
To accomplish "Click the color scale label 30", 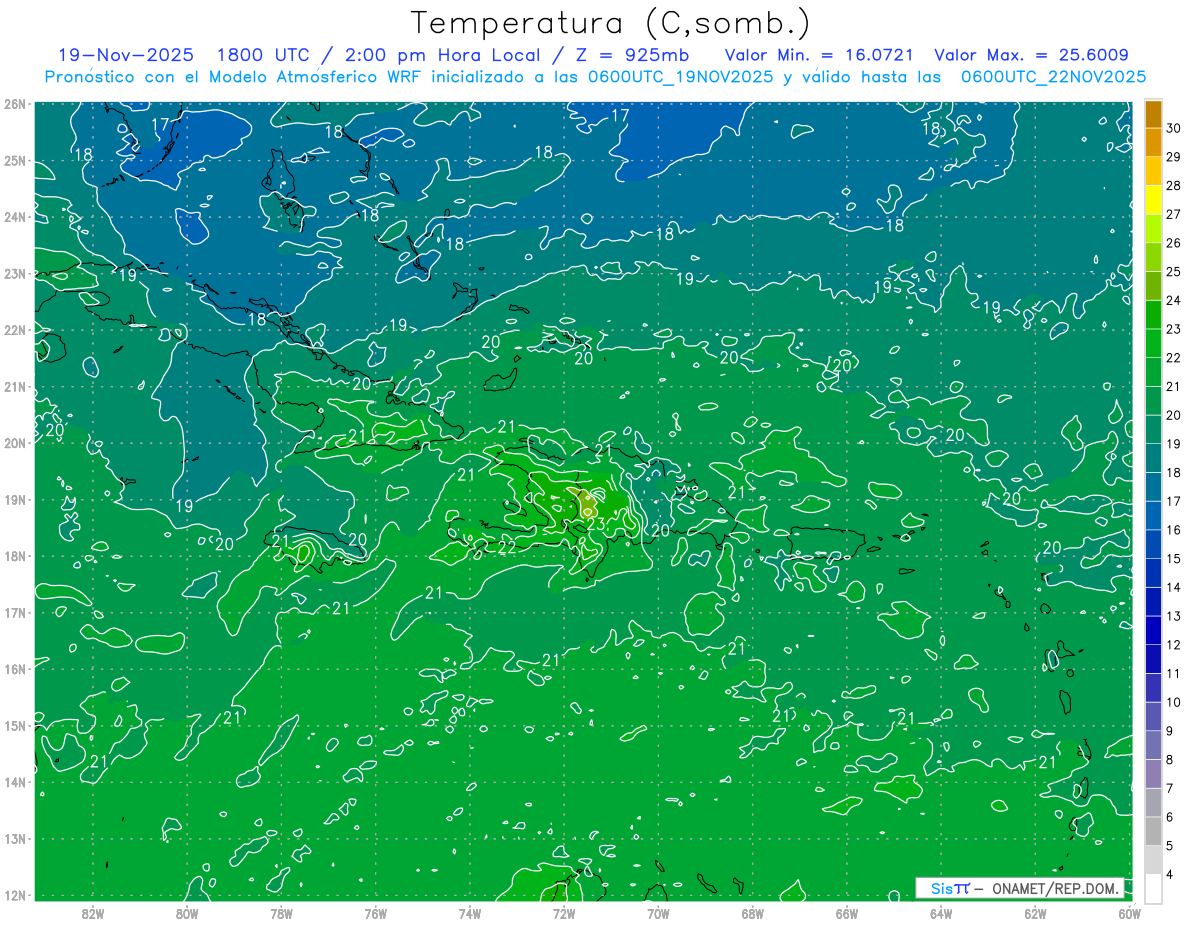I will pos(1173,128).
